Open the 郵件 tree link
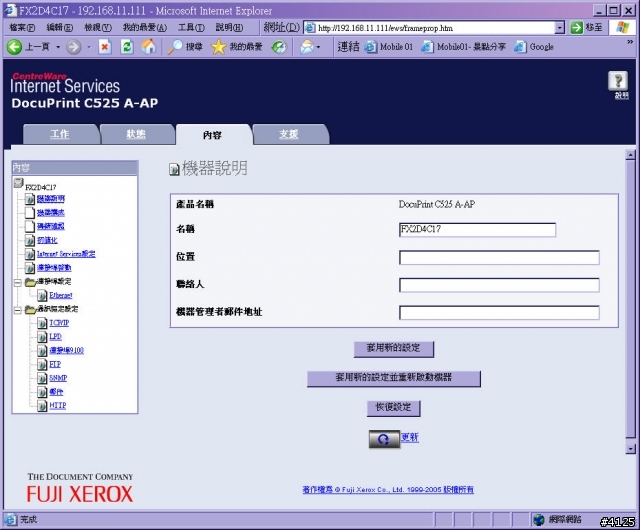Screen dimensions: 640x530 pos(56,392)
